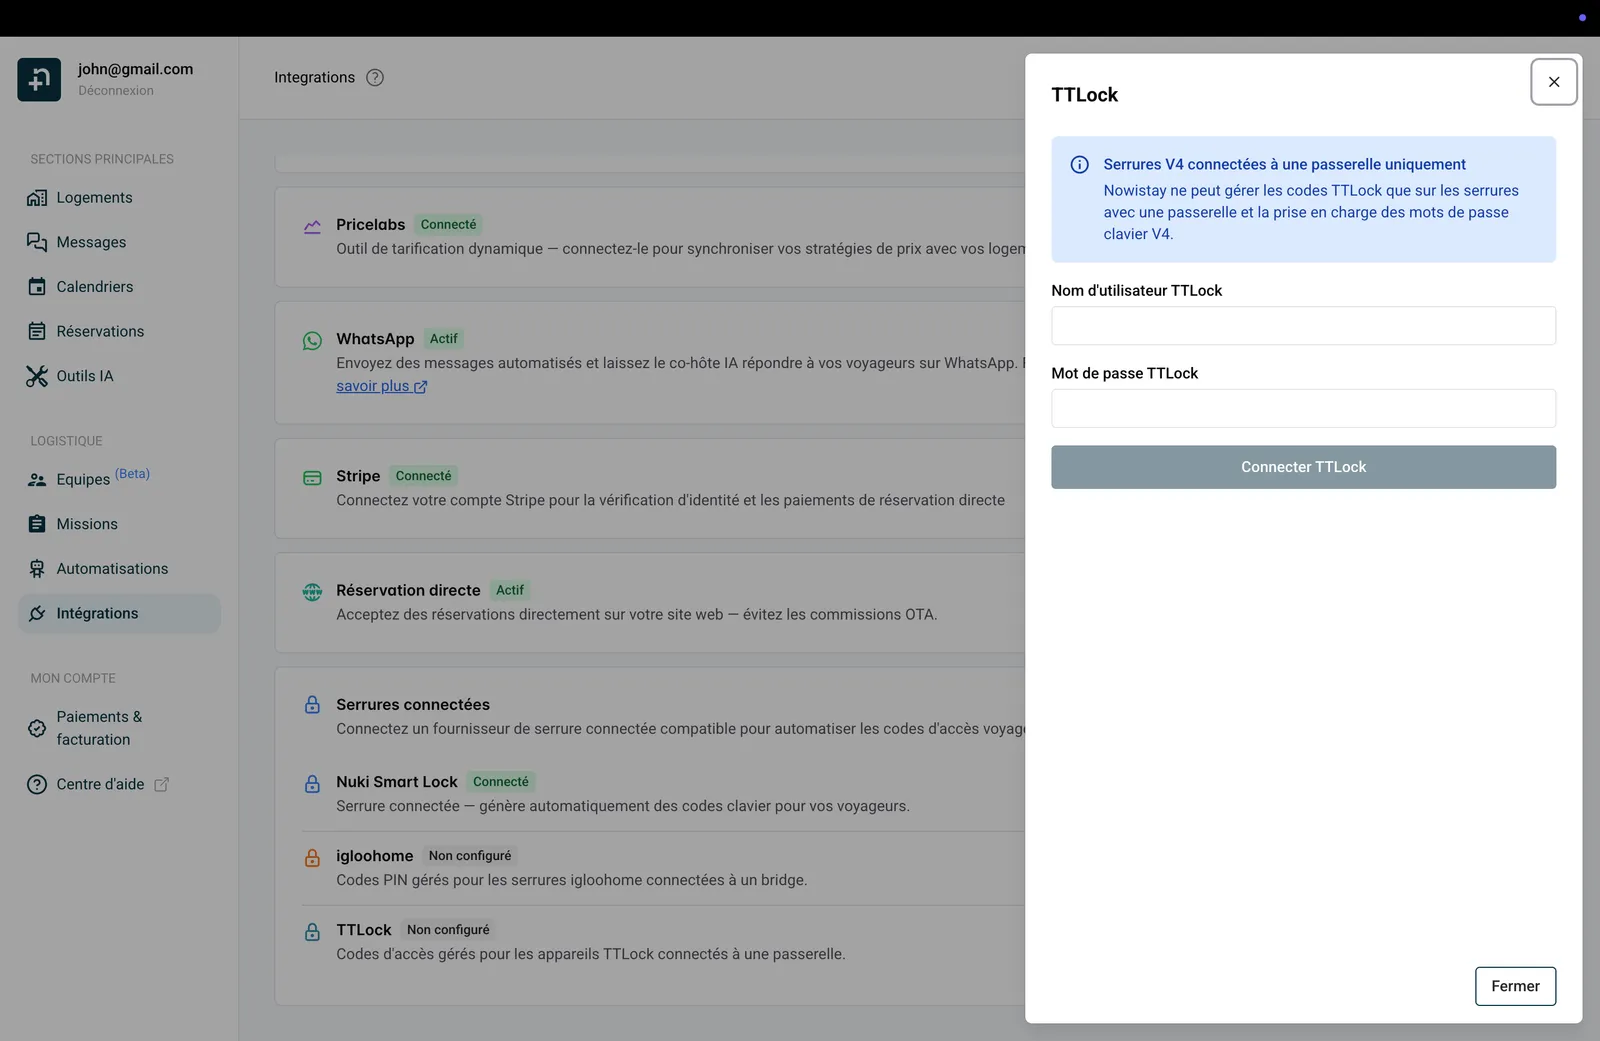Close the TTLock panel with the X
Viewport: 1600px width, 1041px height.
1554,82
